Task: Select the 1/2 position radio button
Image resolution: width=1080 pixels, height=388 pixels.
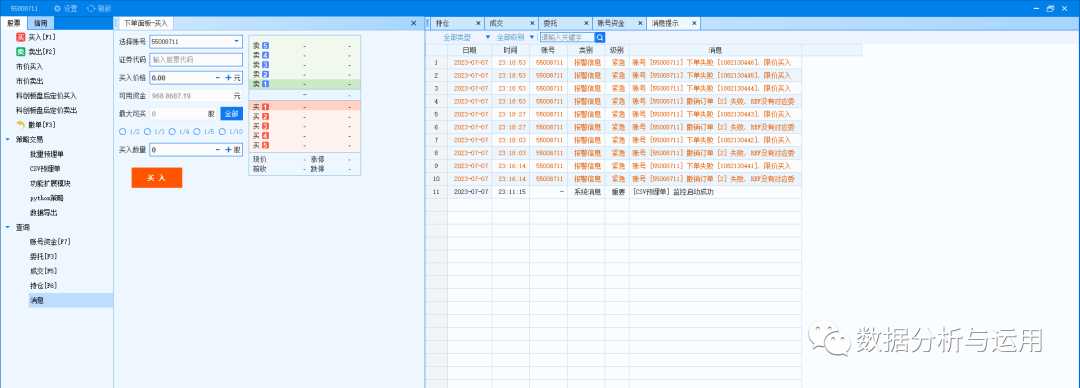Action: [123, 131]
